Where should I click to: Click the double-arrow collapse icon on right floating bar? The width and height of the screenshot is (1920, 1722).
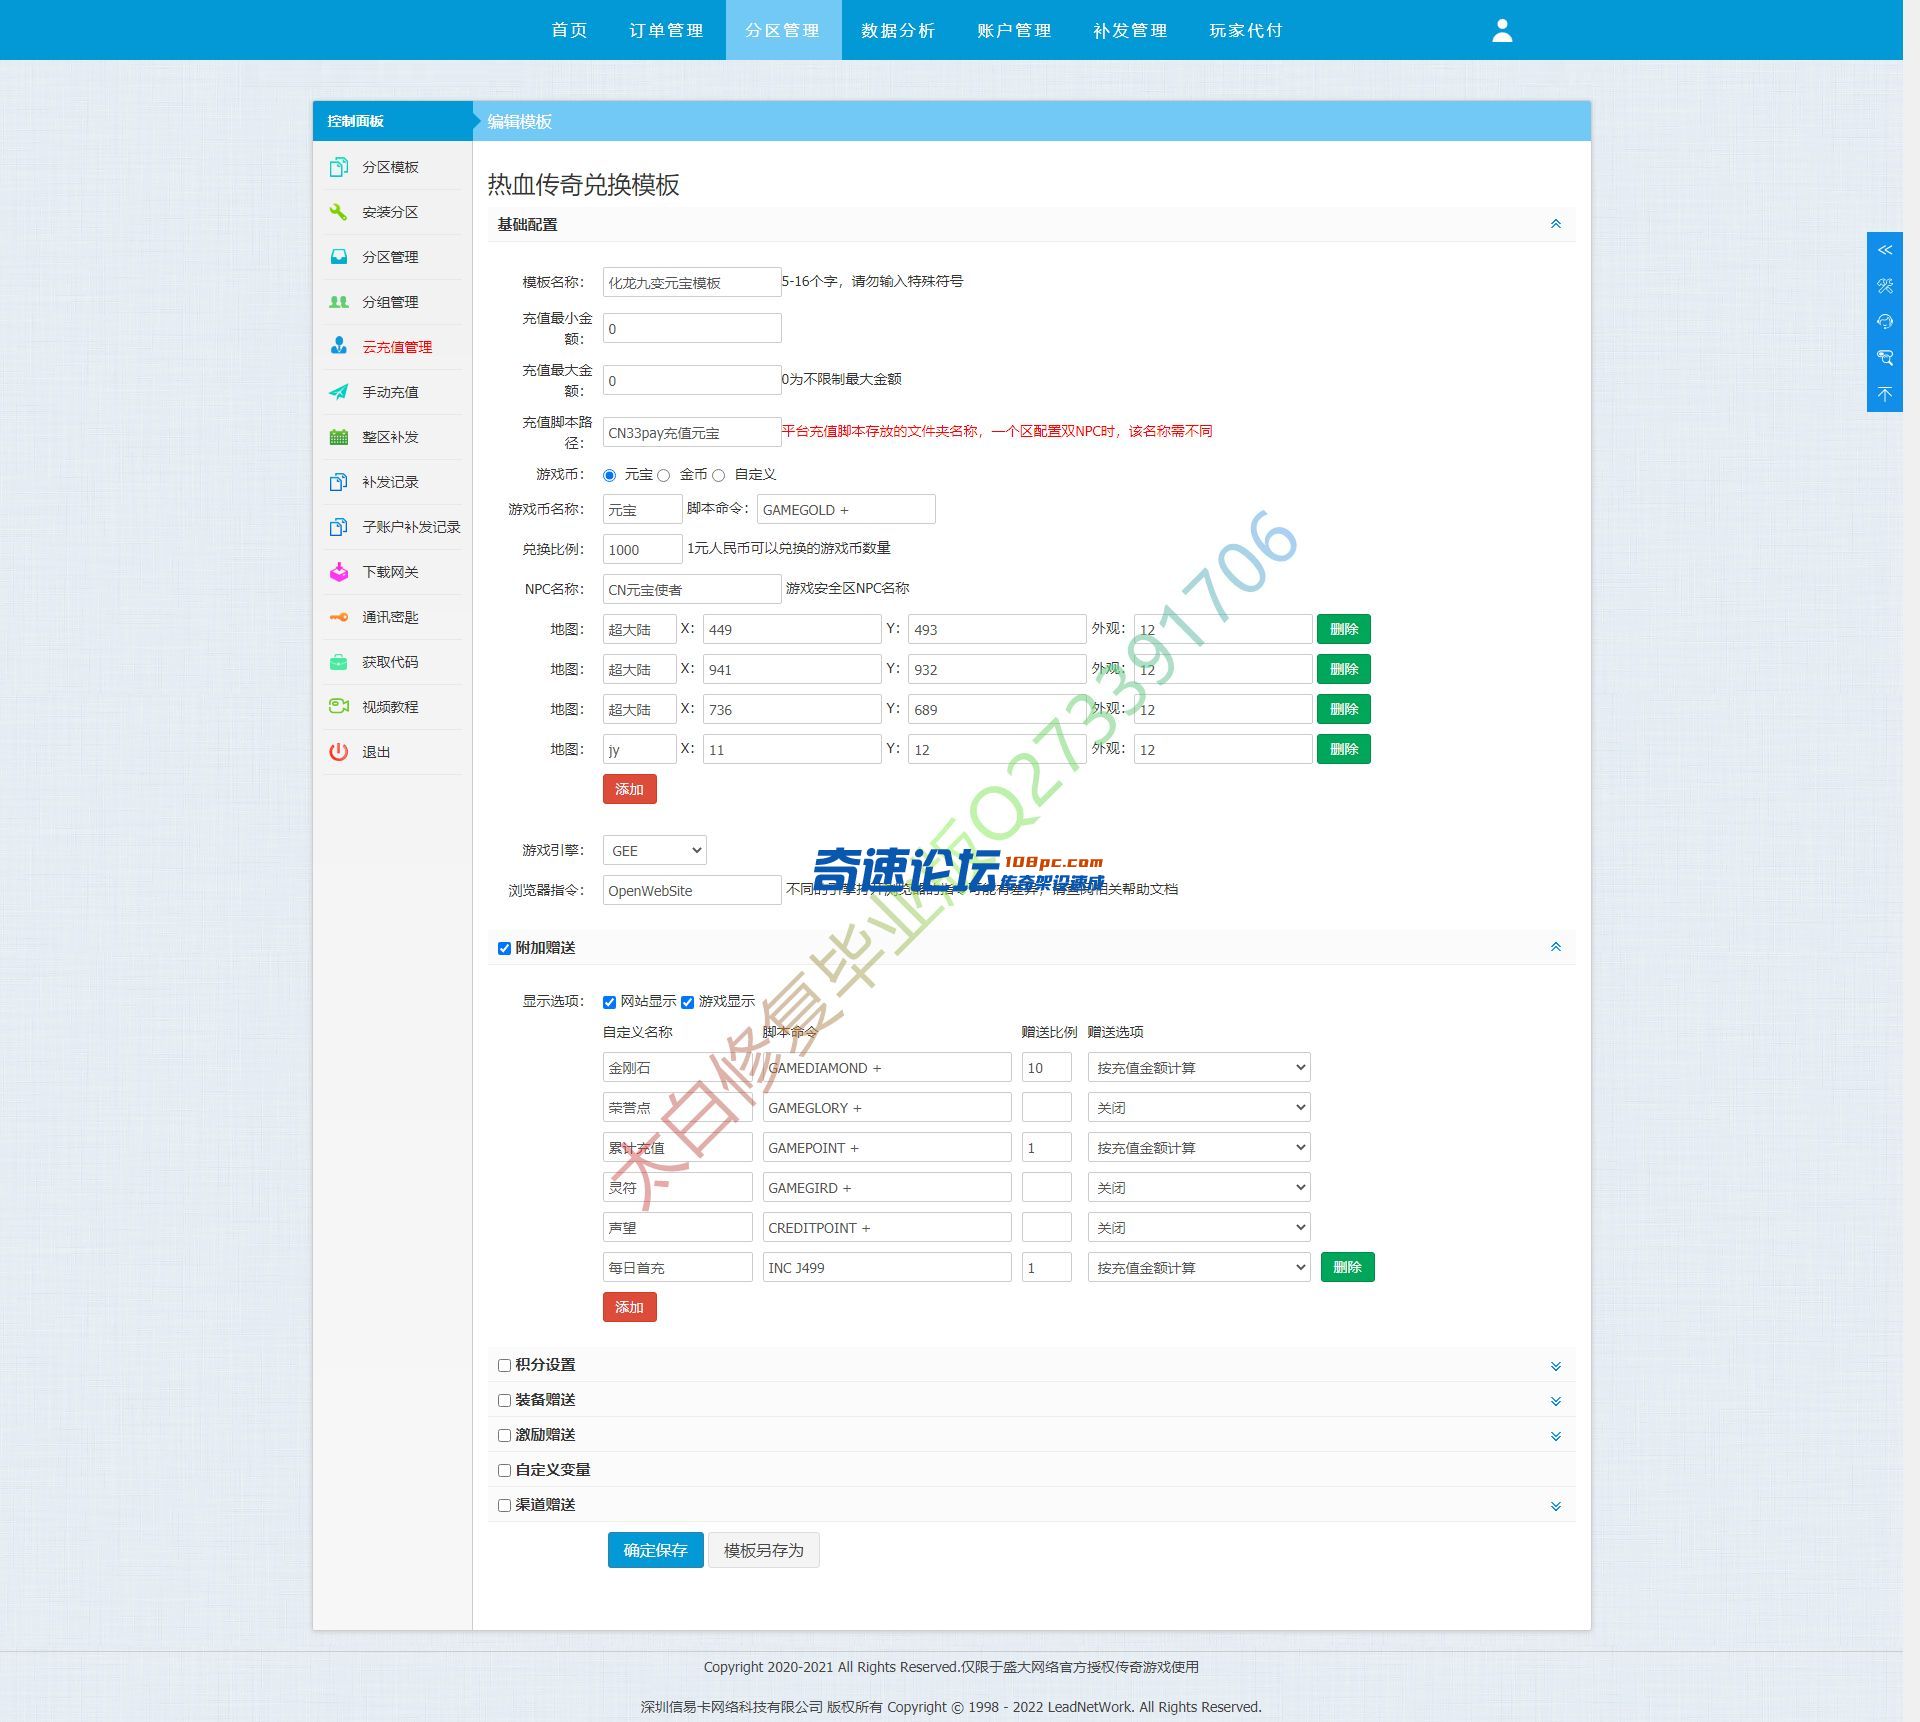[x=1885, y=250]
